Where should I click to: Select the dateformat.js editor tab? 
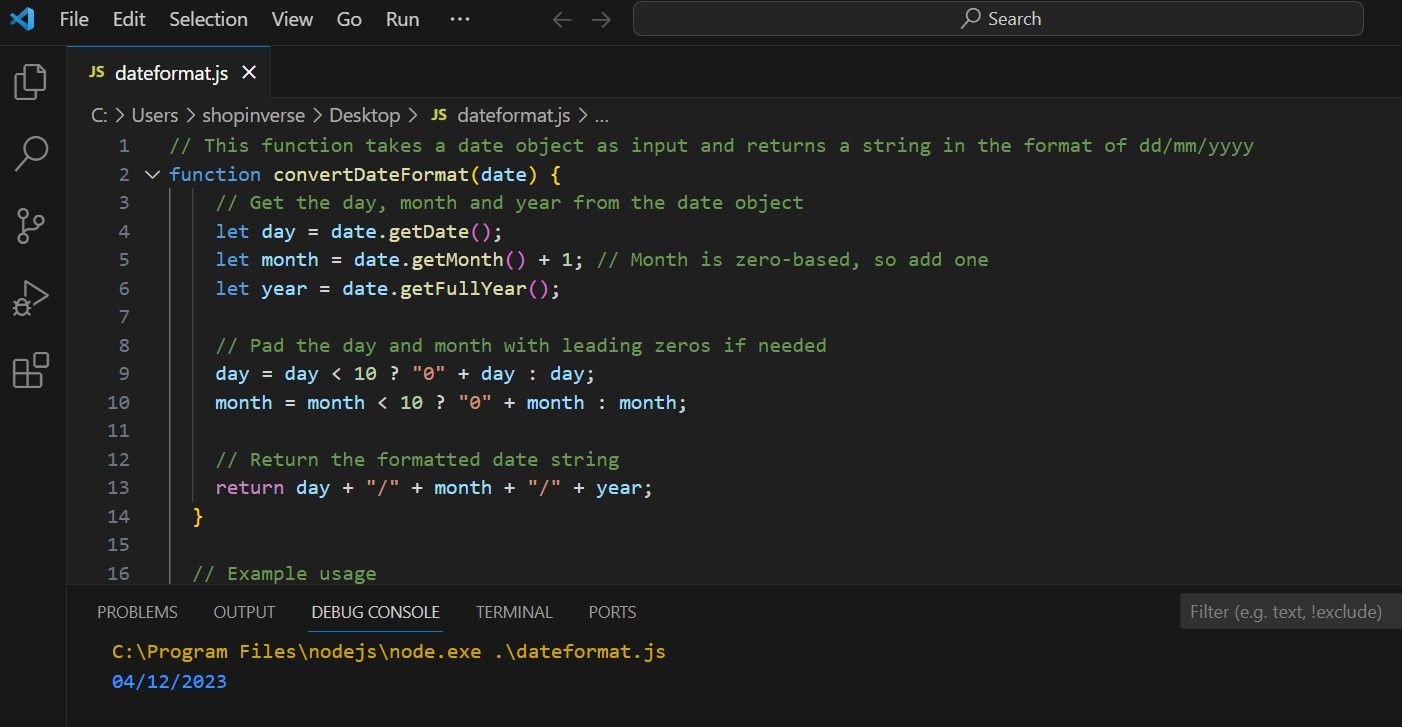pyautogui.click(x=169, y=72)
